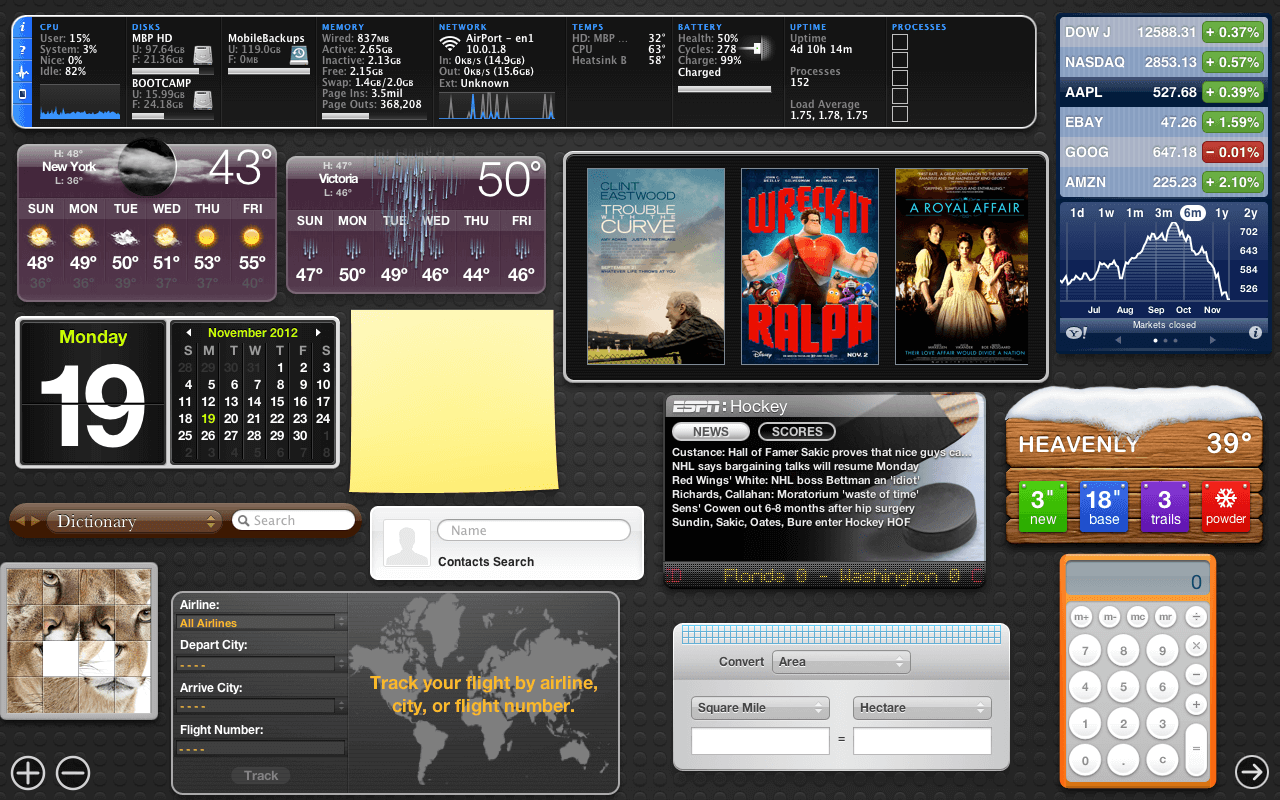Open the All Airlines dropdown

(x=262, y=623)
